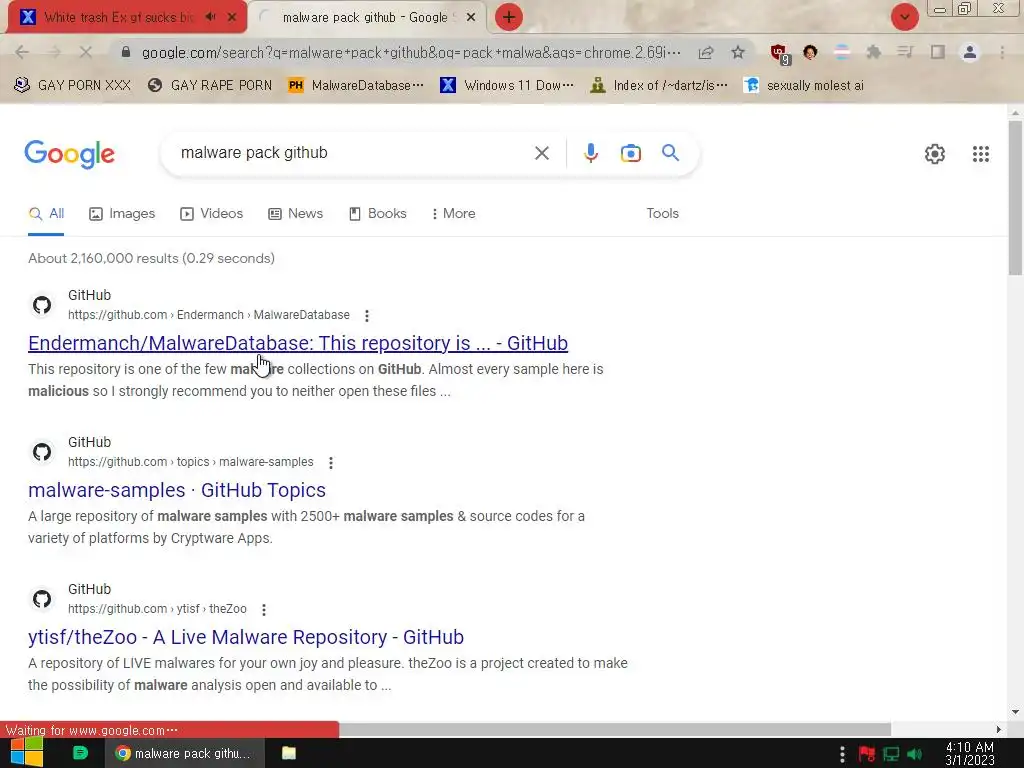The width and height of the screenshot is (1024, 768).
Task: Switch to the Videos tab
Action: click(x=212, y=214)
